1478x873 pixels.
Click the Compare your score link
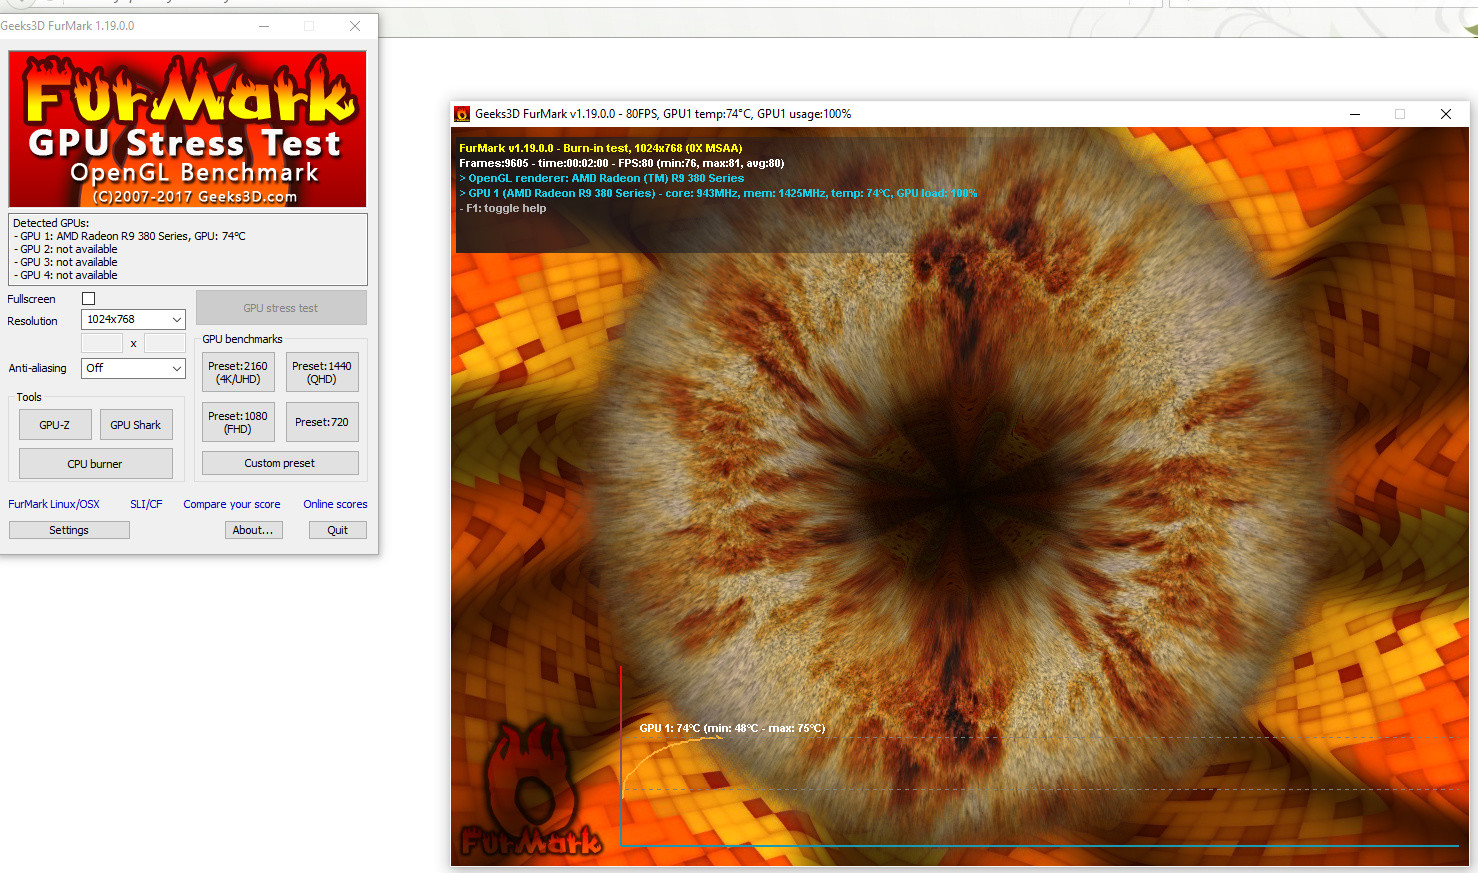pyautogui.click(x=232, y=504)
